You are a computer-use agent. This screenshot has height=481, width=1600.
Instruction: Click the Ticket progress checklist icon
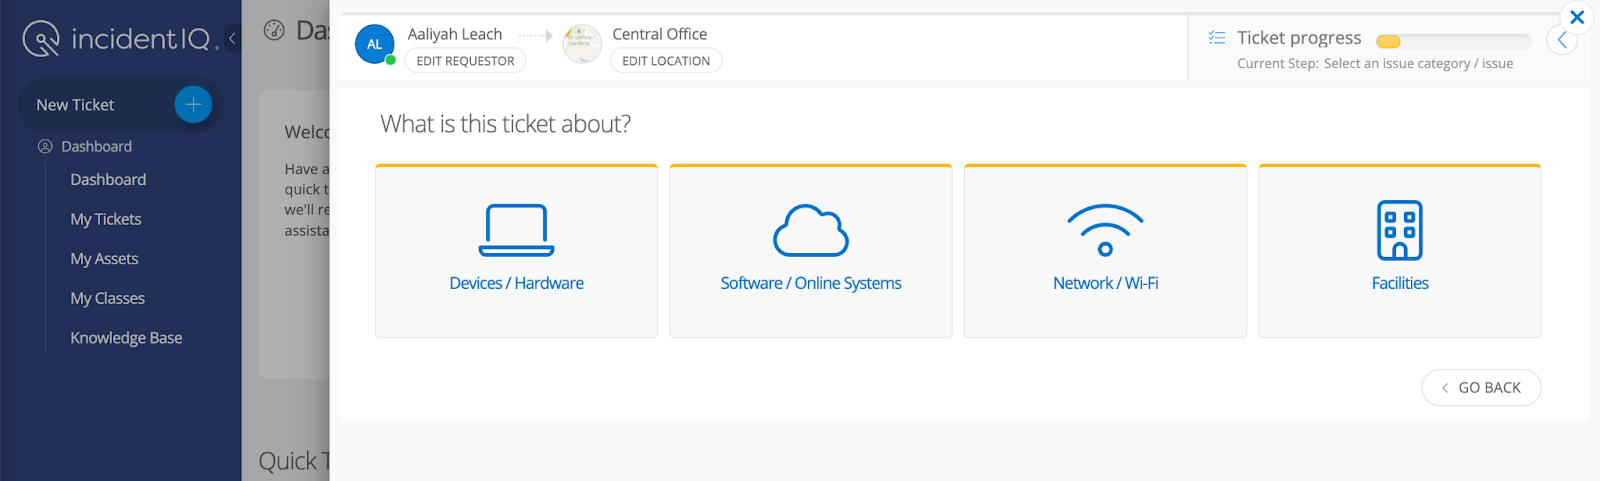(x=1217, y=38)
